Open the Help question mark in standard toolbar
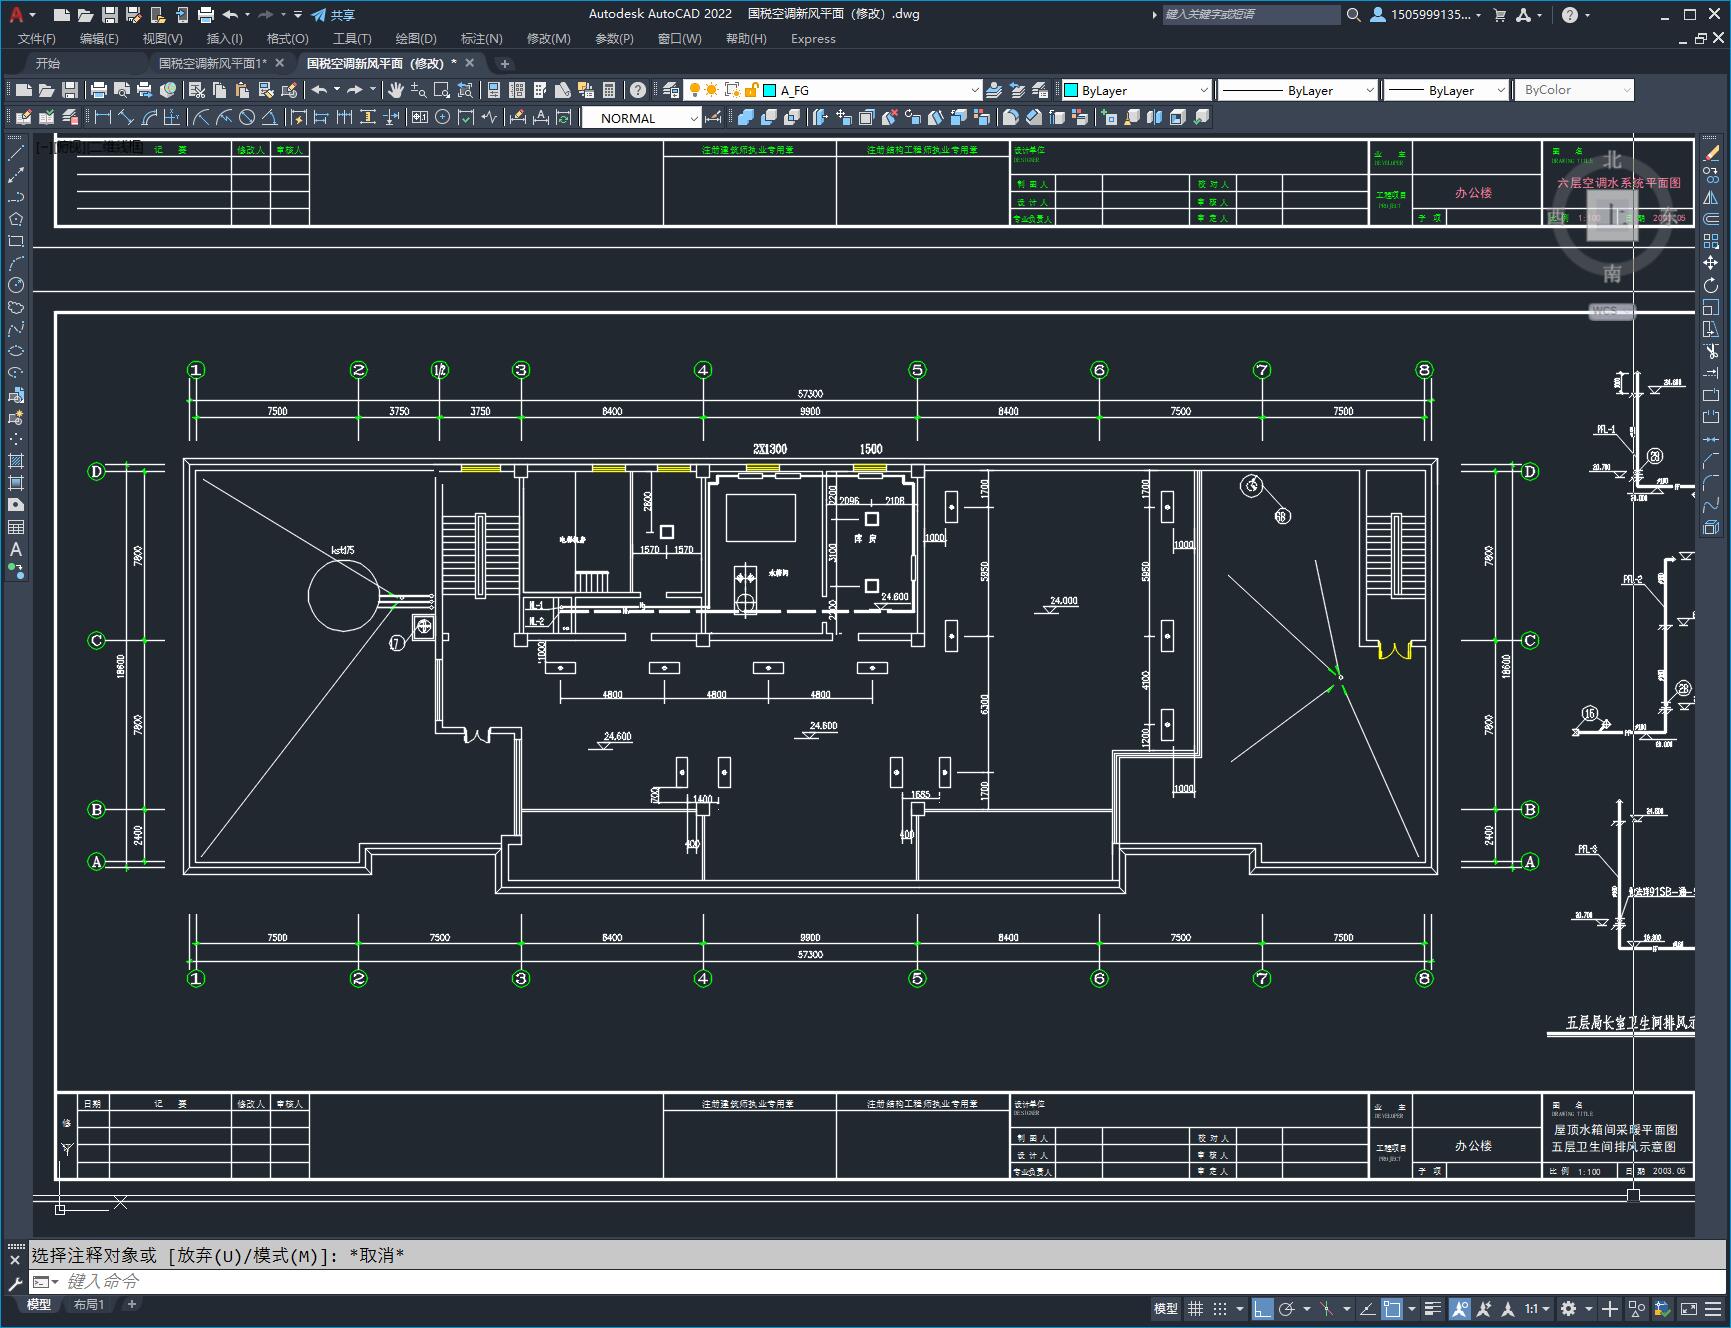This screenshot has height=1328, width=1731. (638, 90)
